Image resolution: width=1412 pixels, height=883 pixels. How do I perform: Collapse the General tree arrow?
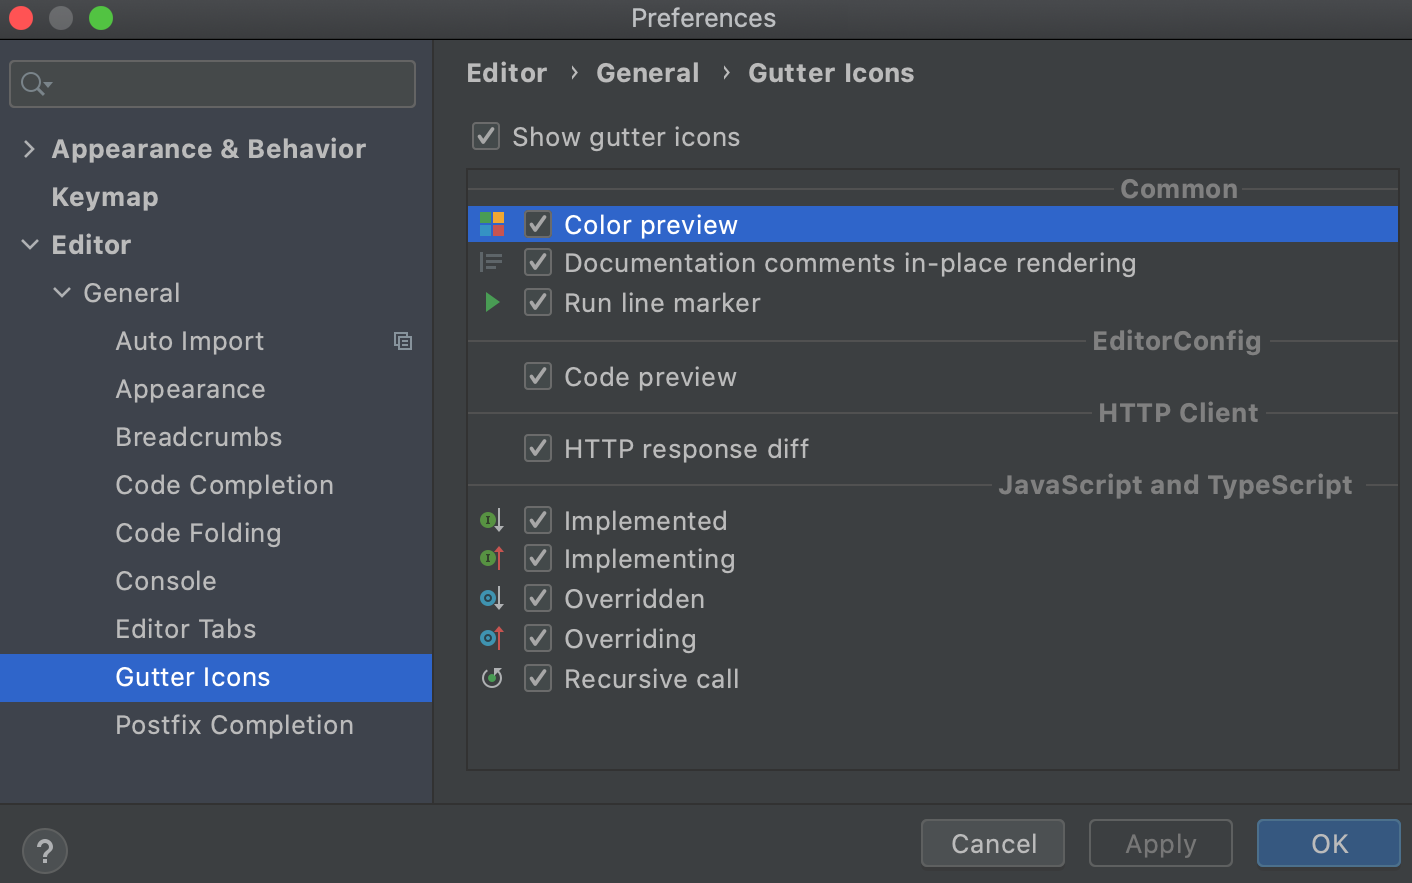click(62, 293)
